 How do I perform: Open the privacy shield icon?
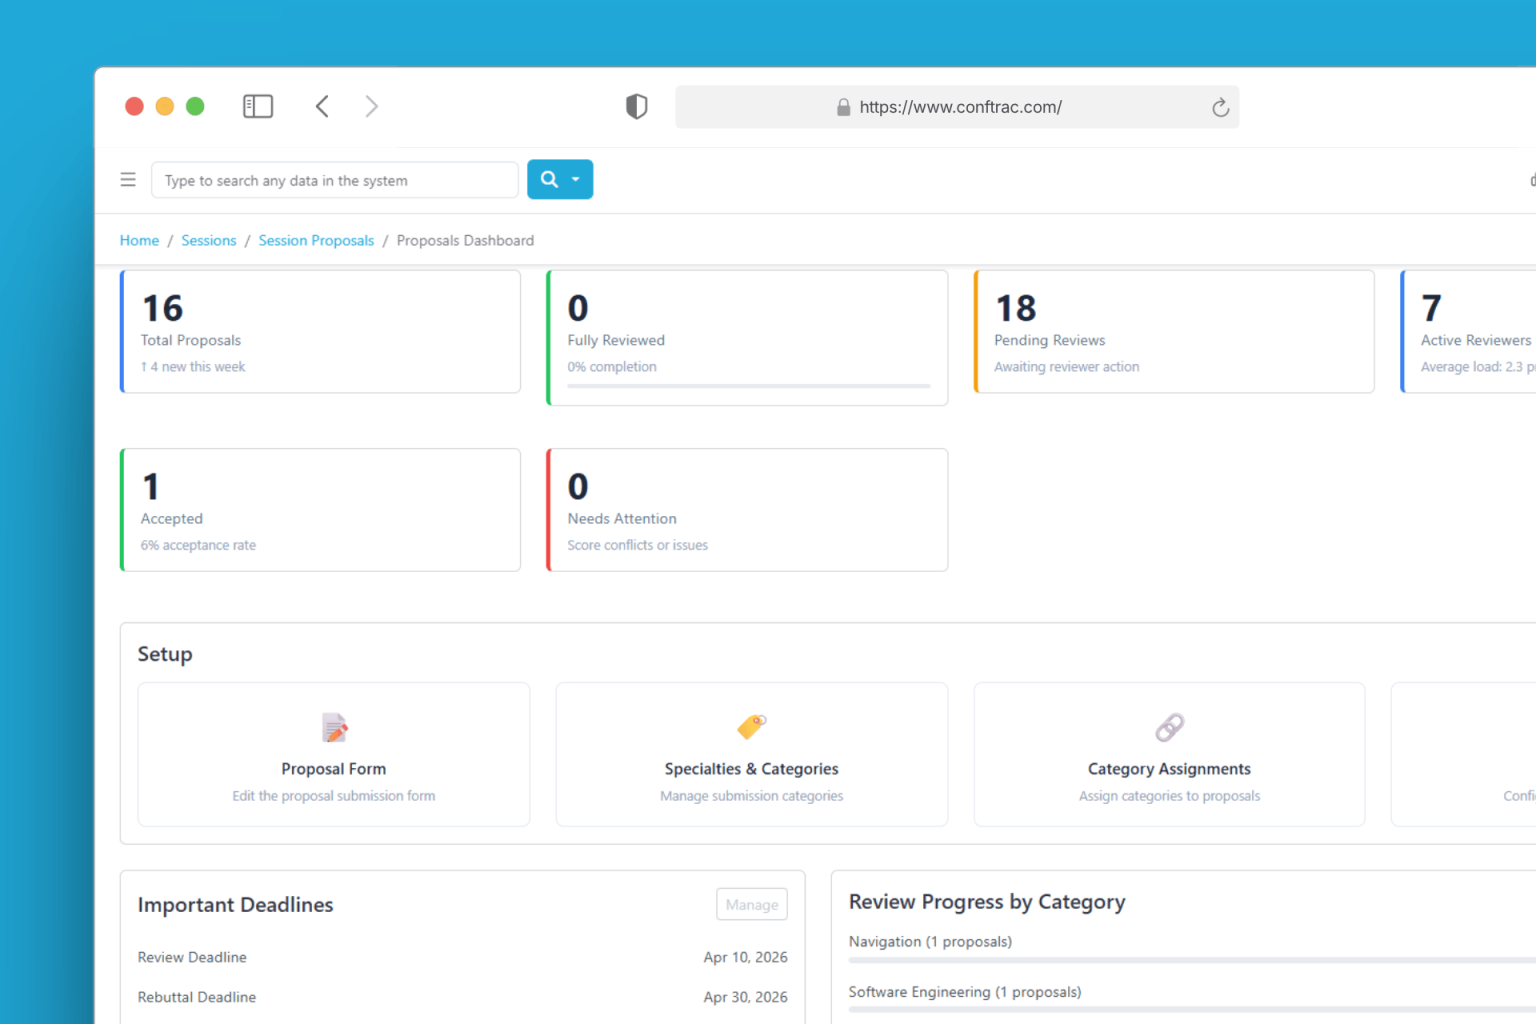tap(637, 106)
